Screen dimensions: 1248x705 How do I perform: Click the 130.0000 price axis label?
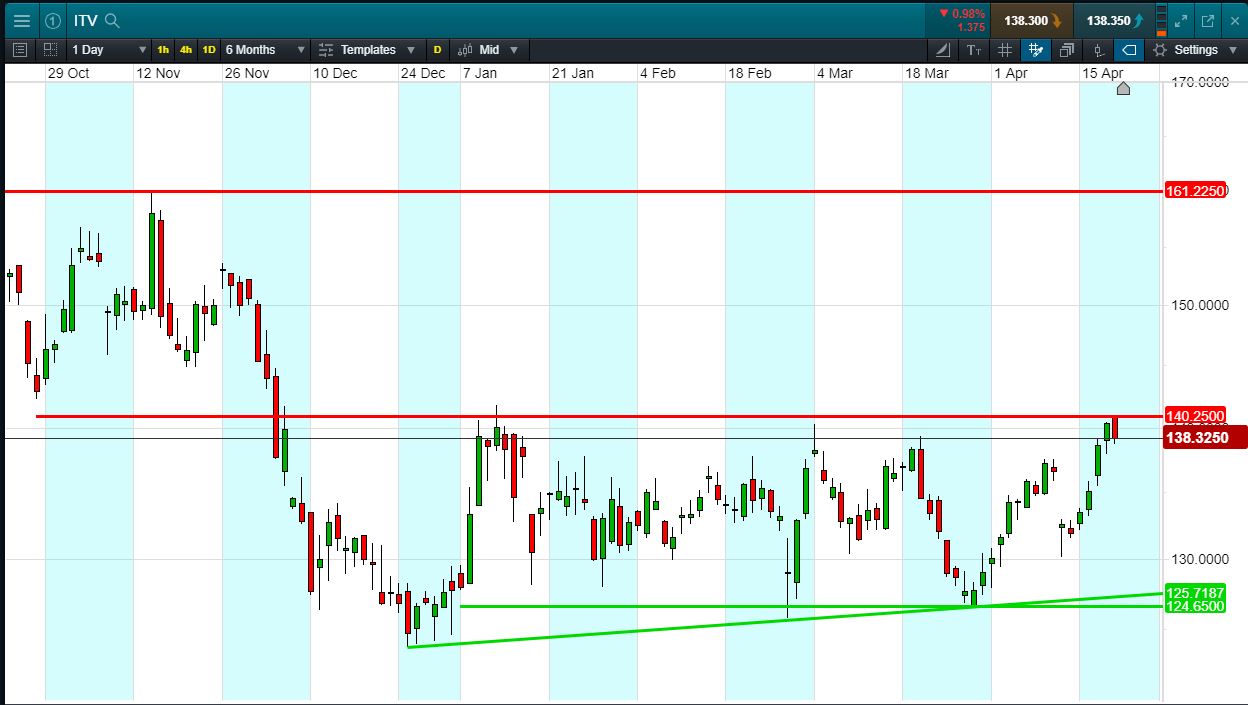point(1199,559)
